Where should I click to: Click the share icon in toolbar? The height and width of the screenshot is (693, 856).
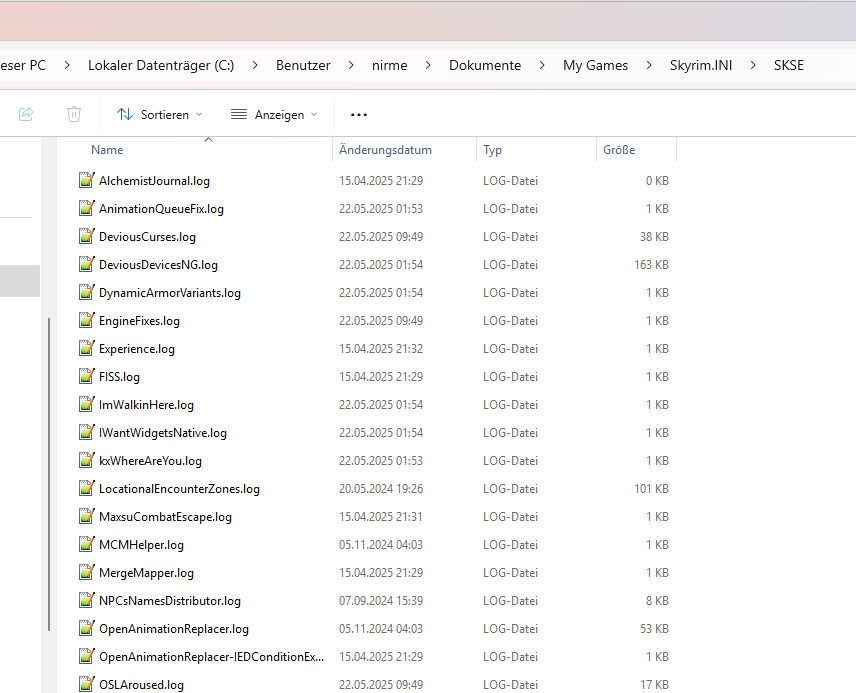point(26,114)
